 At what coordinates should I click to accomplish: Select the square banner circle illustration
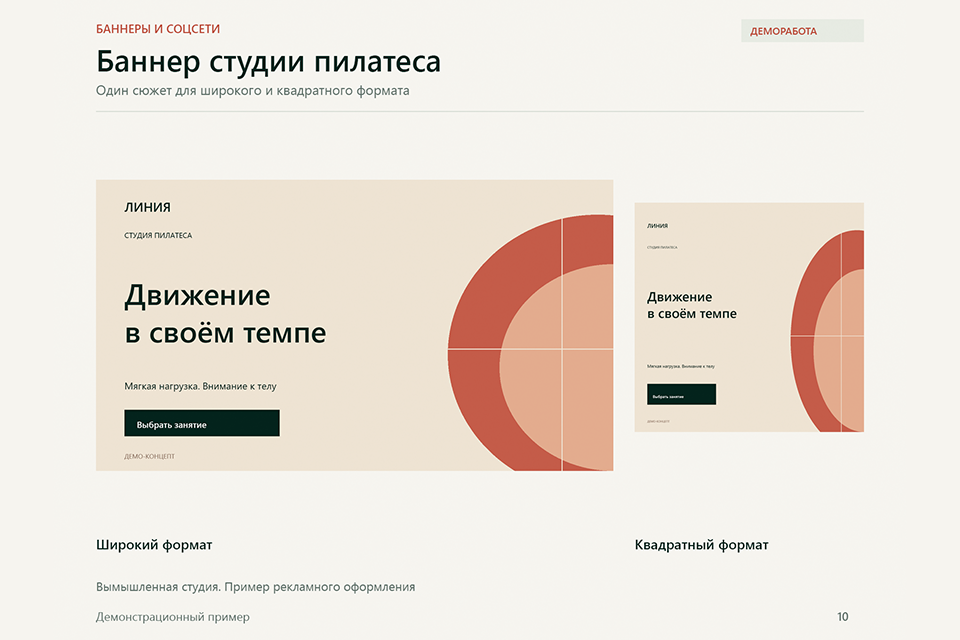click(x=827, y=331)
